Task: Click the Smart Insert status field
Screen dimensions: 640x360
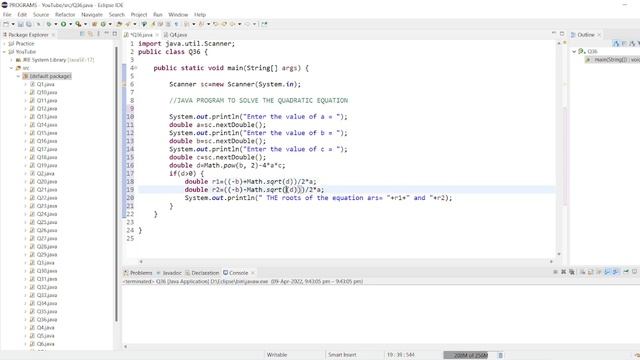Action: [342, 355]
